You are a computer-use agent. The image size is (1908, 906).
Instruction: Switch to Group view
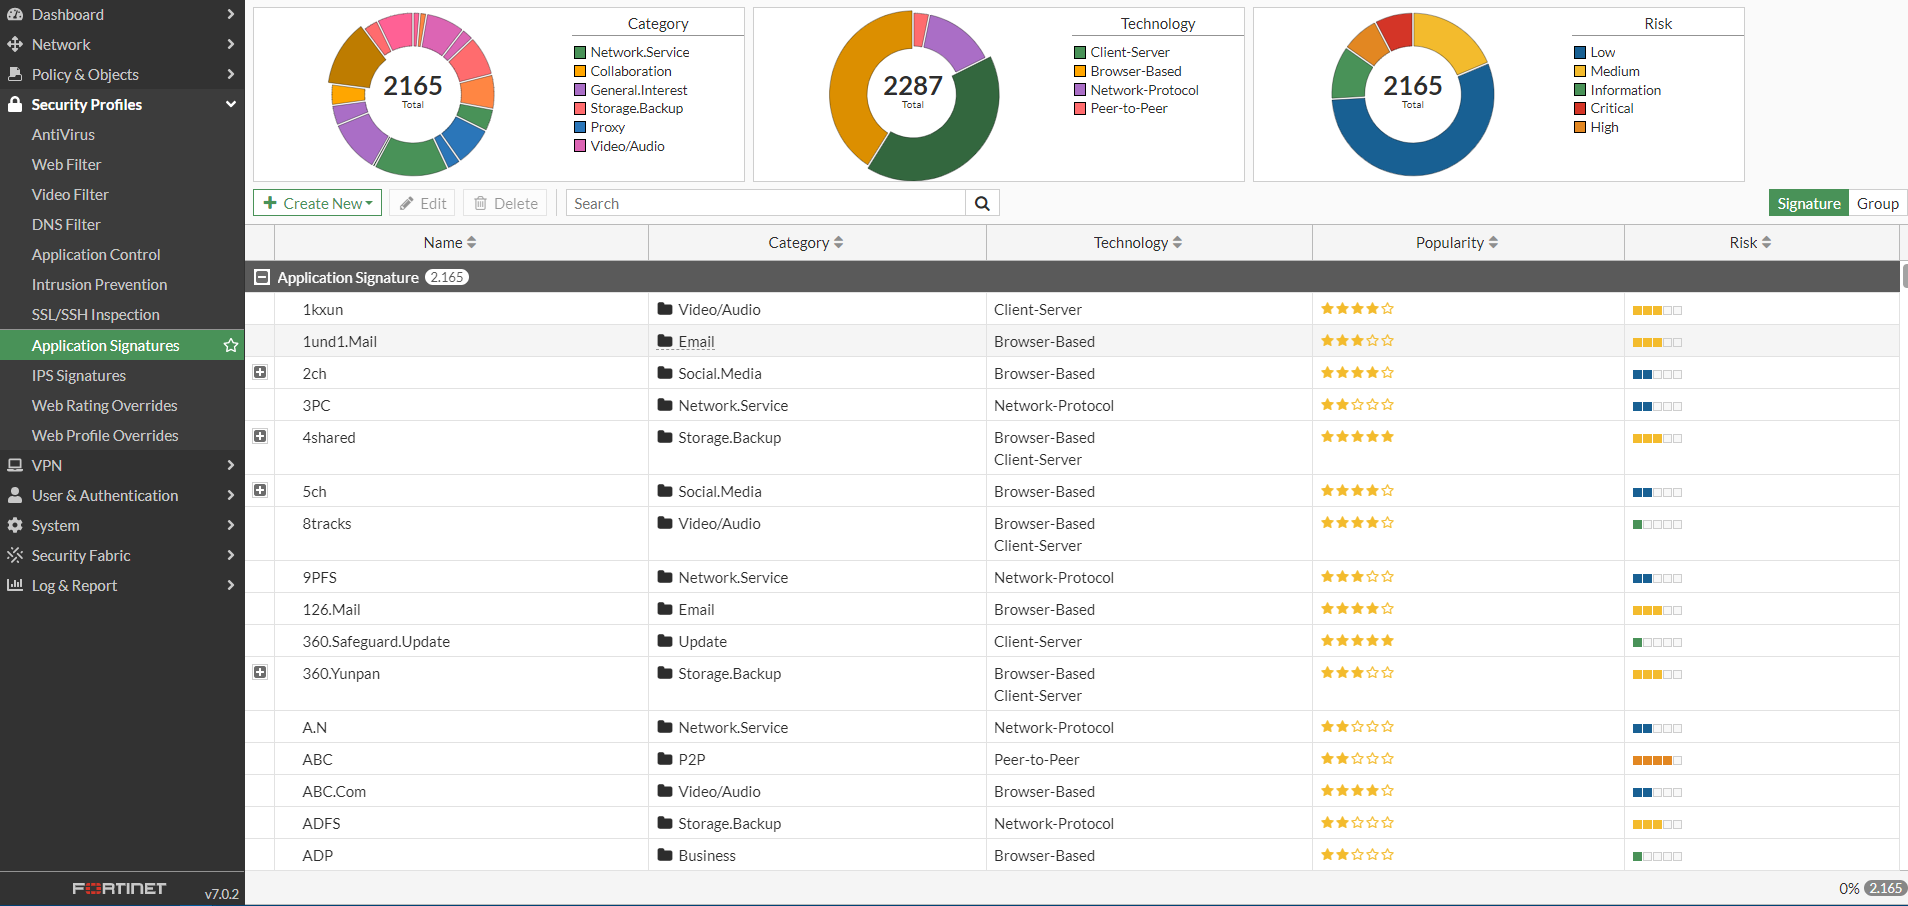(1877, 204)
